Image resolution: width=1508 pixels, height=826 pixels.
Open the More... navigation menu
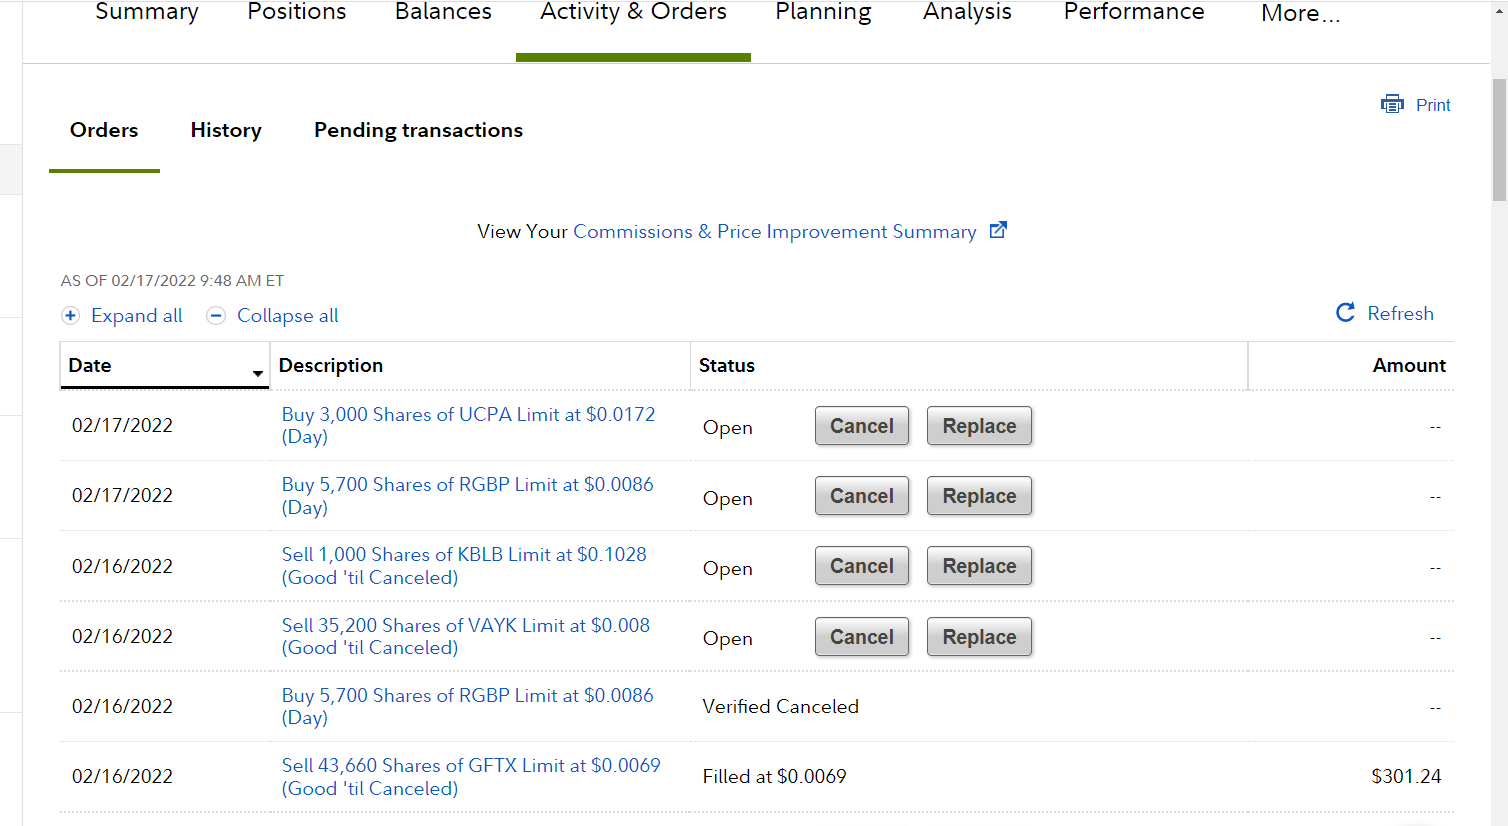1300,13
